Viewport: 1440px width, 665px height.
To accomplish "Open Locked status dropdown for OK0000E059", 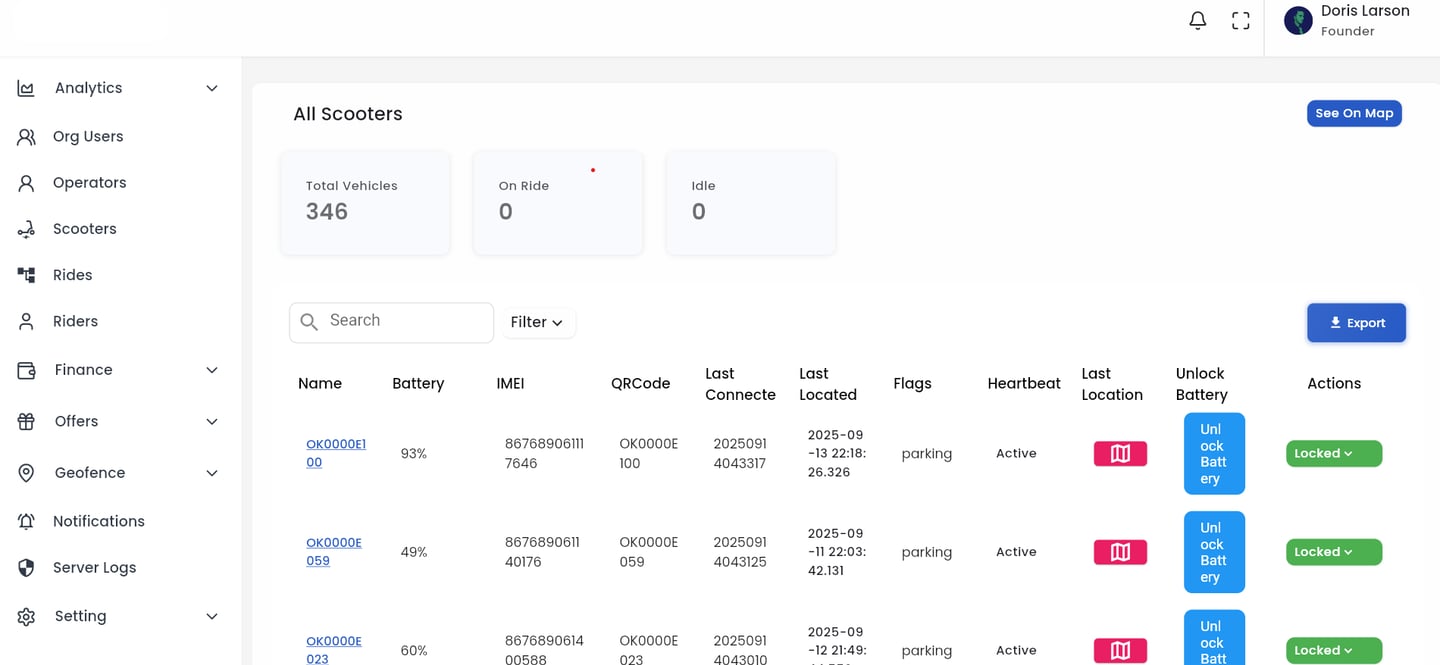I will click(x=1333, y=552).
